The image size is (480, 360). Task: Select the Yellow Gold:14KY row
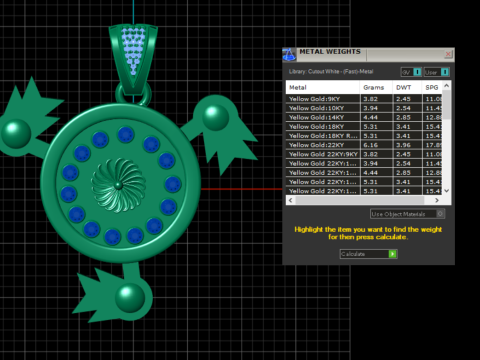pyautogui.click(x=364, y=117)
